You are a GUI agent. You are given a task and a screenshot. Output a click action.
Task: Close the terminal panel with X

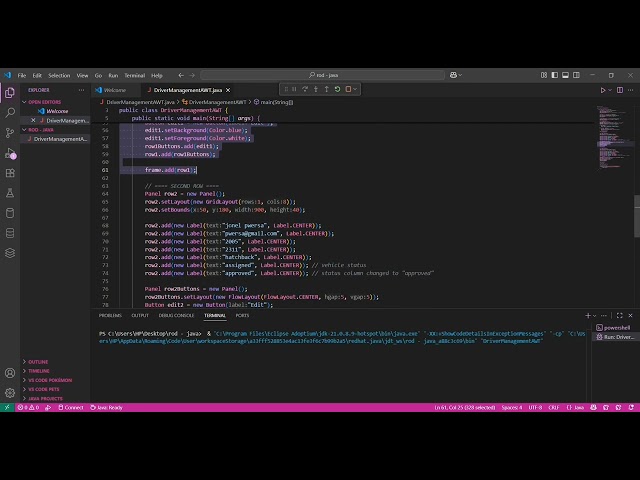coord(631,316)
